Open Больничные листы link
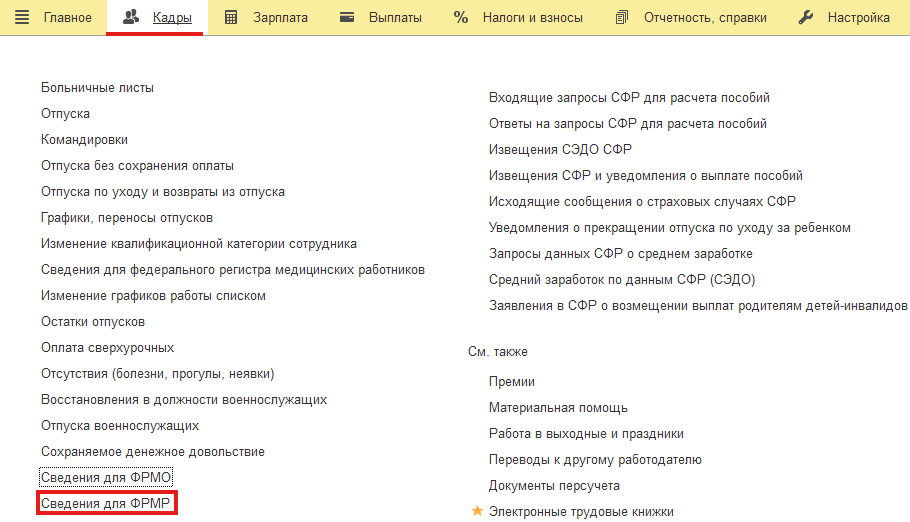The image size is (910, 522). coord(97,88)
